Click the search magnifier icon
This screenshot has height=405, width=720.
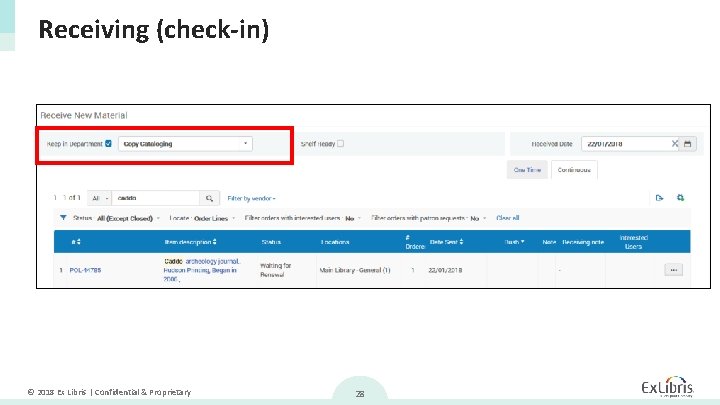[x=209, y=198]
